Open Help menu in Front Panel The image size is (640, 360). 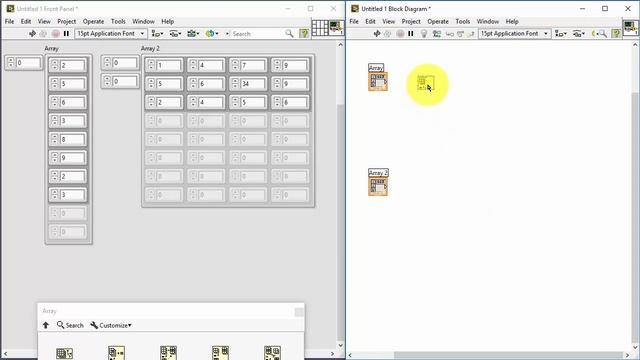(167, 21)
